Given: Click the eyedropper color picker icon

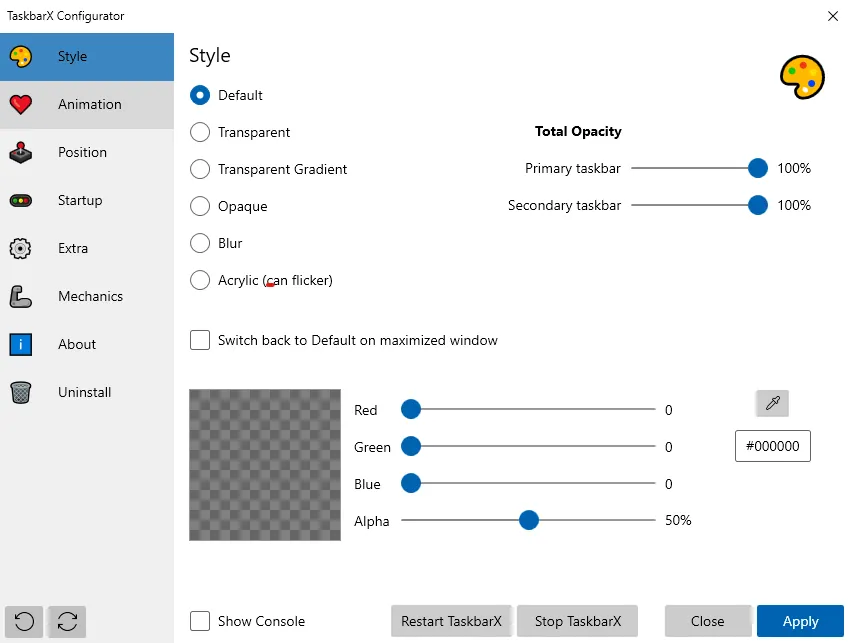Looking at the screenshot, I should [772, 403].
